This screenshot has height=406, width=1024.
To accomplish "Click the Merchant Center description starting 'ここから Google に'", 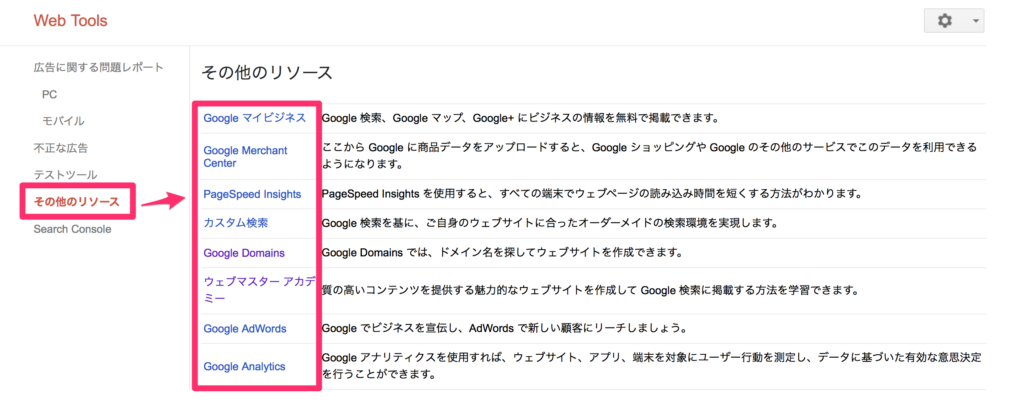I will click(650, 157).
